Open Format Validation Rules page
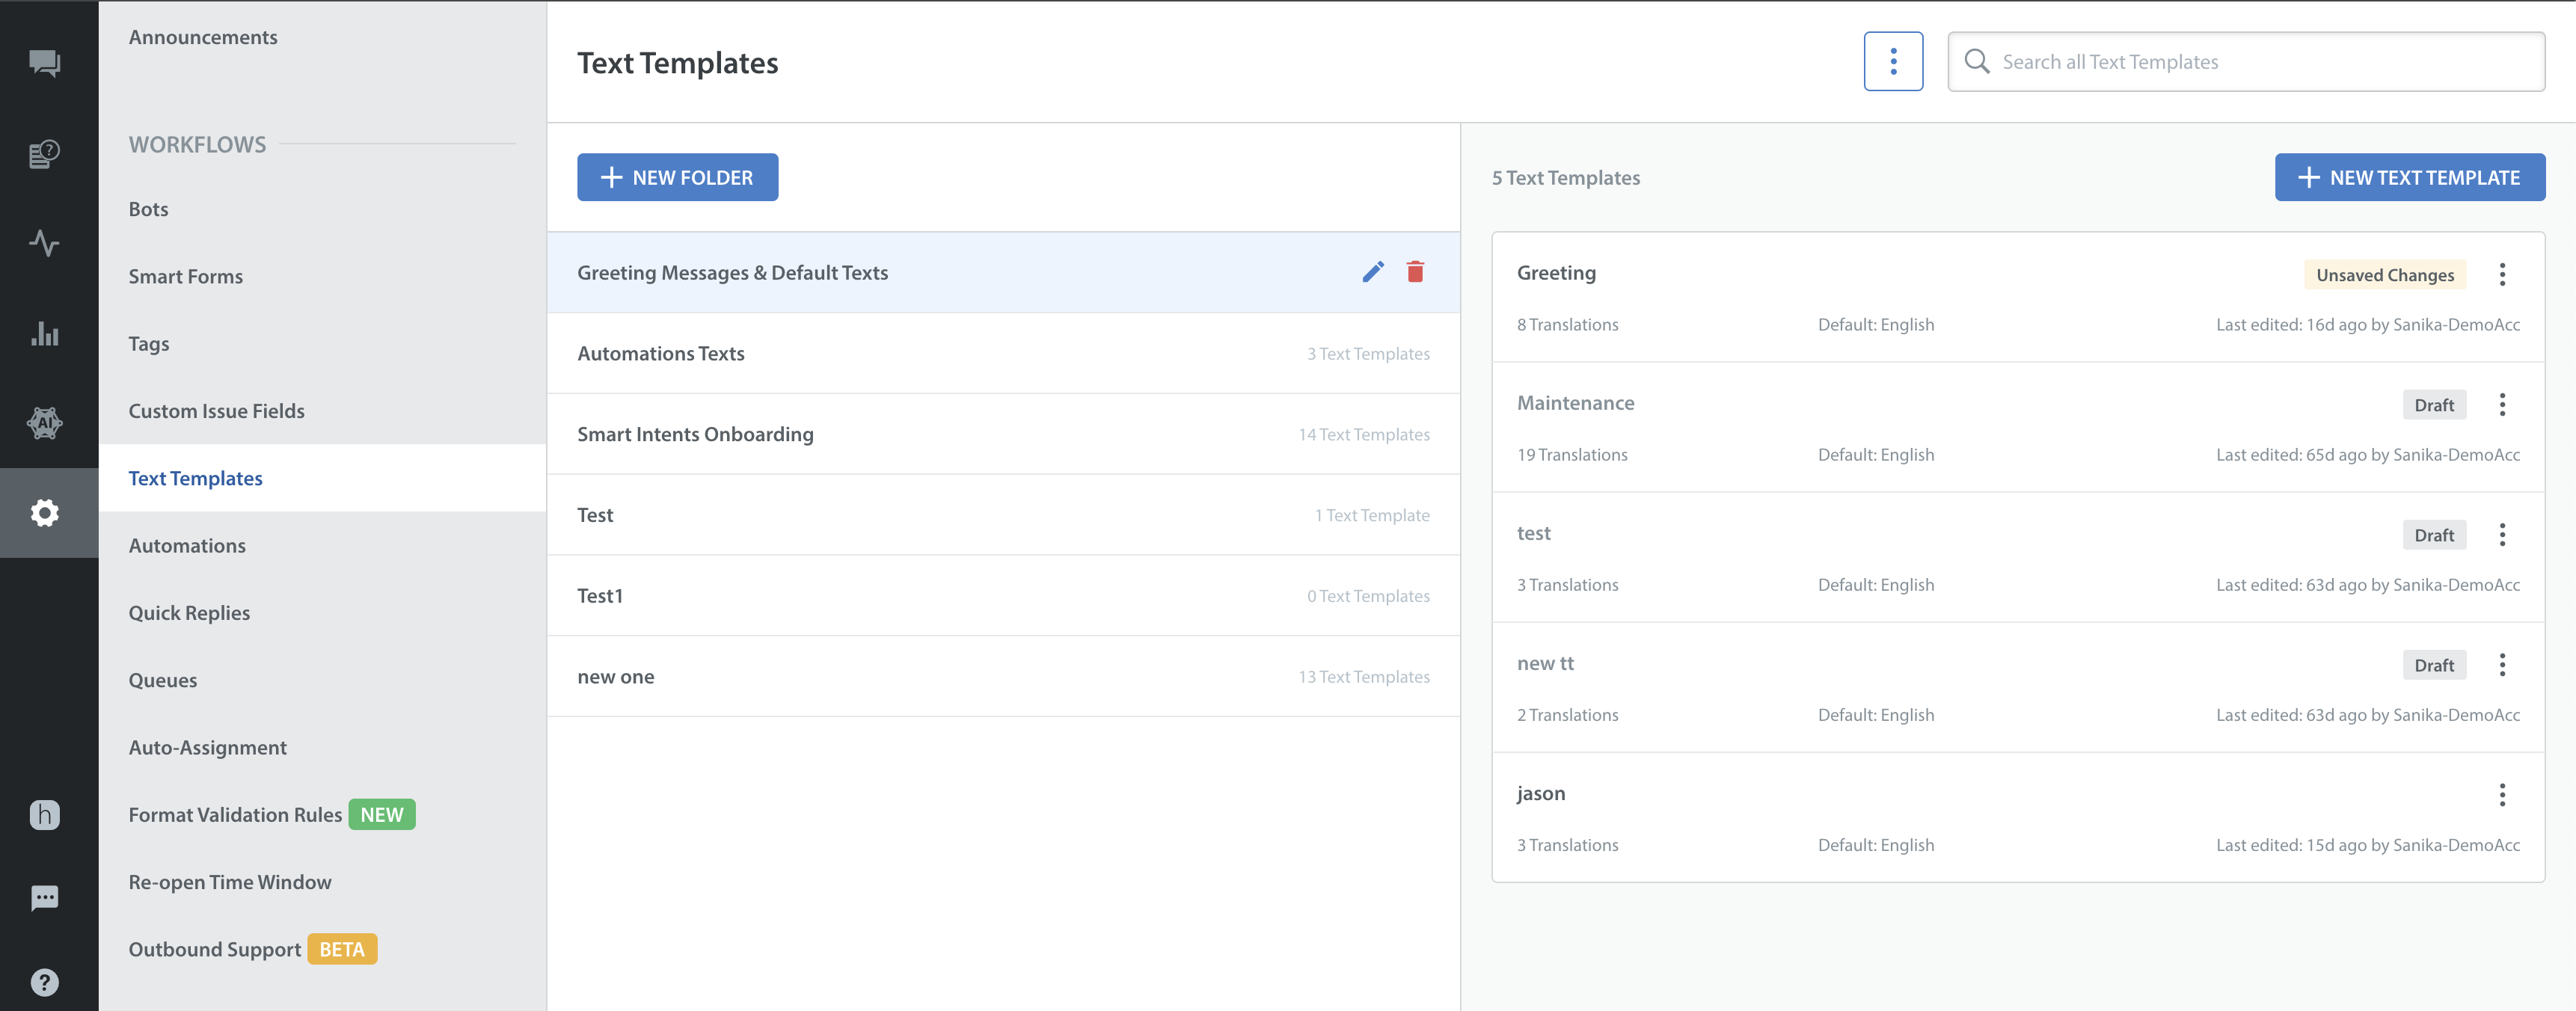This screenshot has height=1011, width=2576. [x=235, y=815]
